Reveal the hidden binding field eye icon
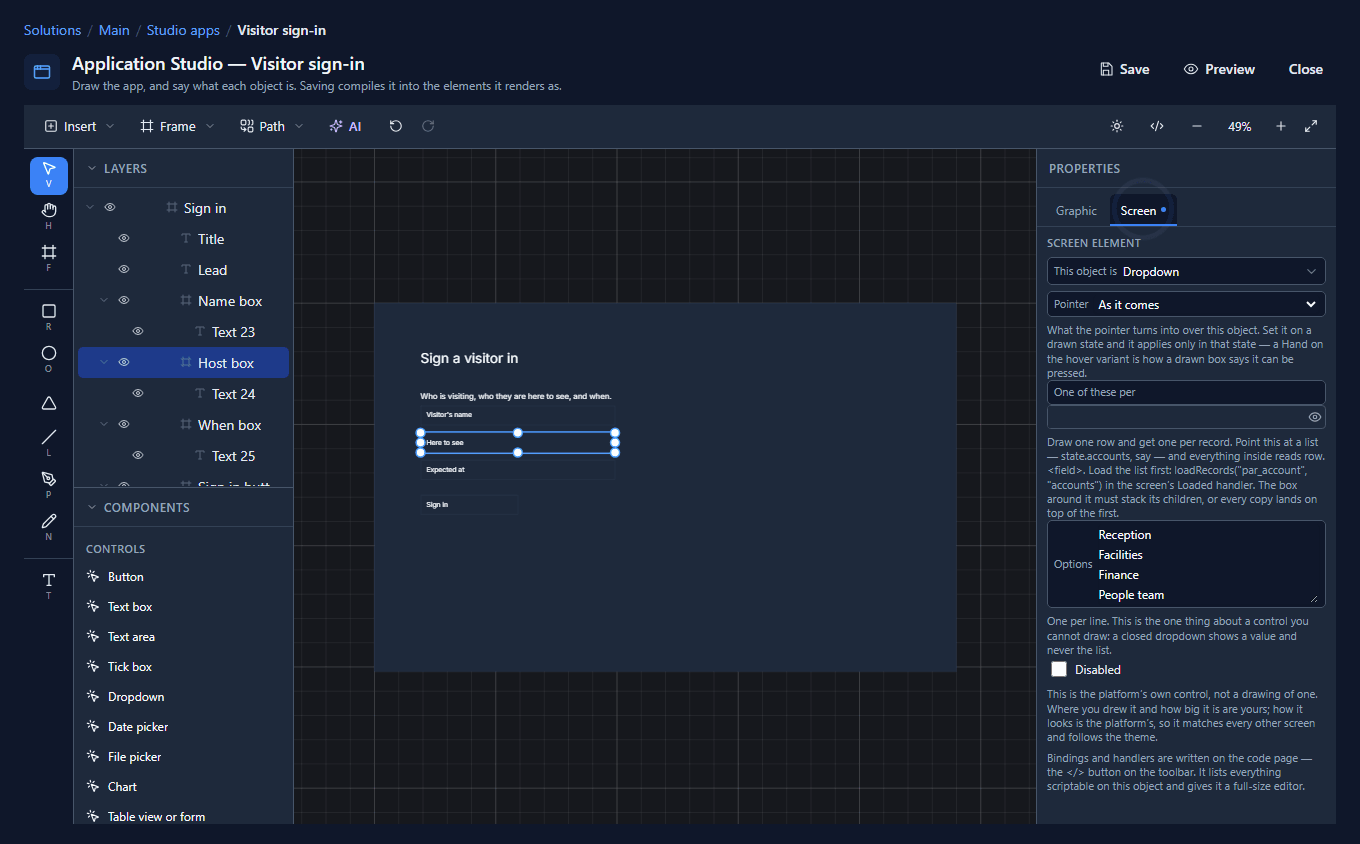 pos(1315,417)
